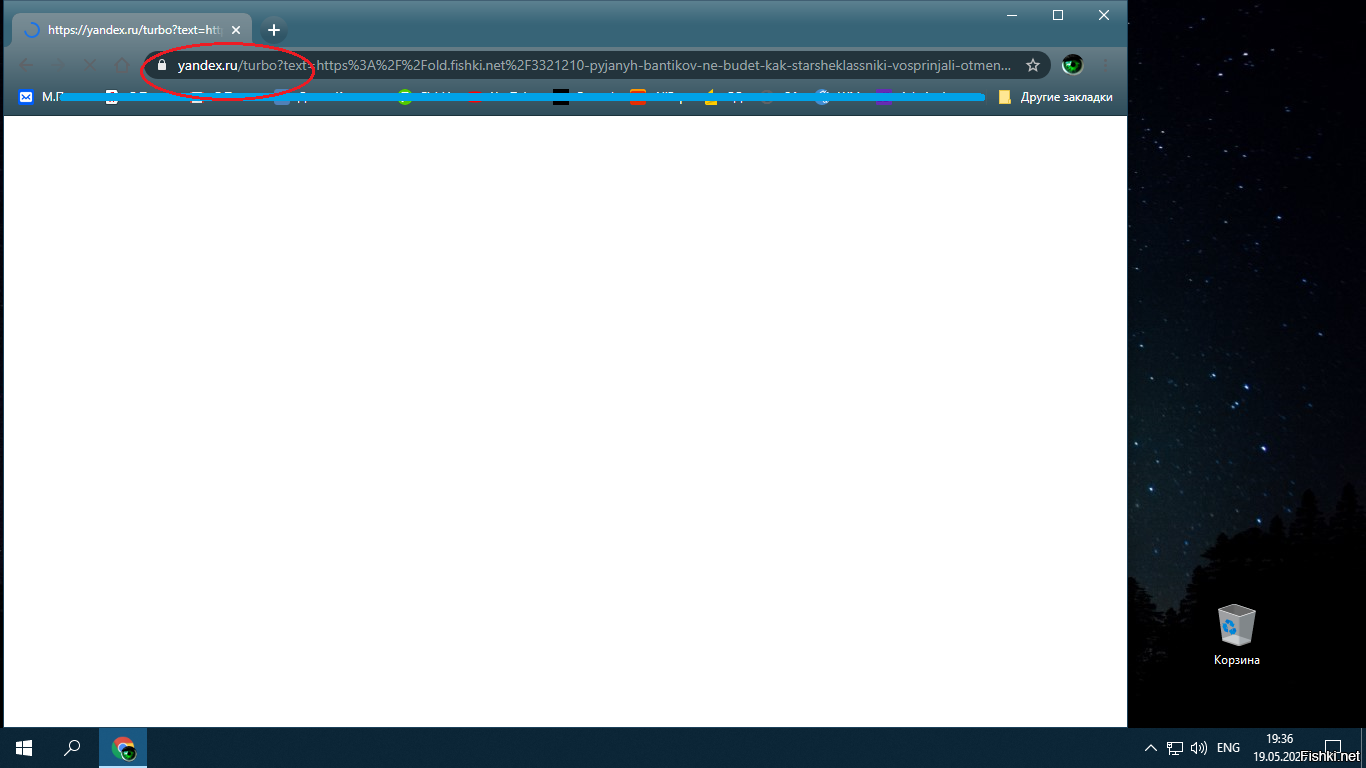Viewport: 1366px width, 768px height.
Task: Click the address bar URL field
Action: tap(595, 65)
